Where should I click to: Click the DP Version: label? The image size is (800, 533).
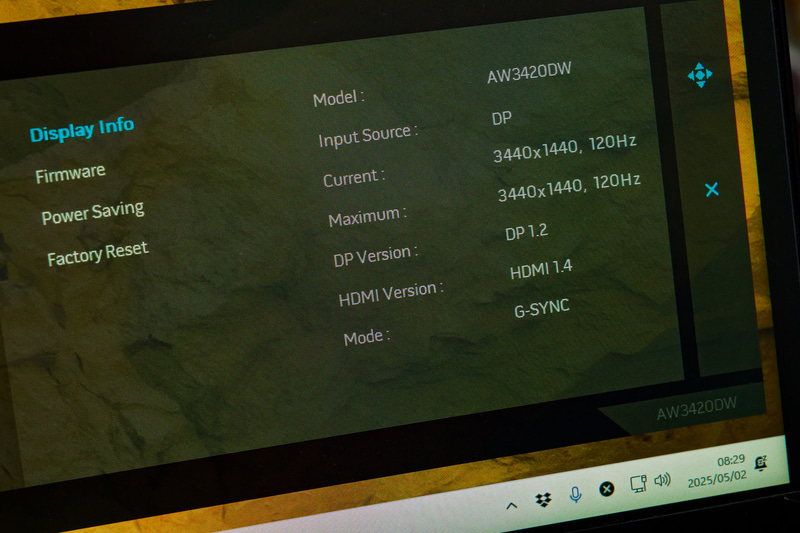click(376, 256)
